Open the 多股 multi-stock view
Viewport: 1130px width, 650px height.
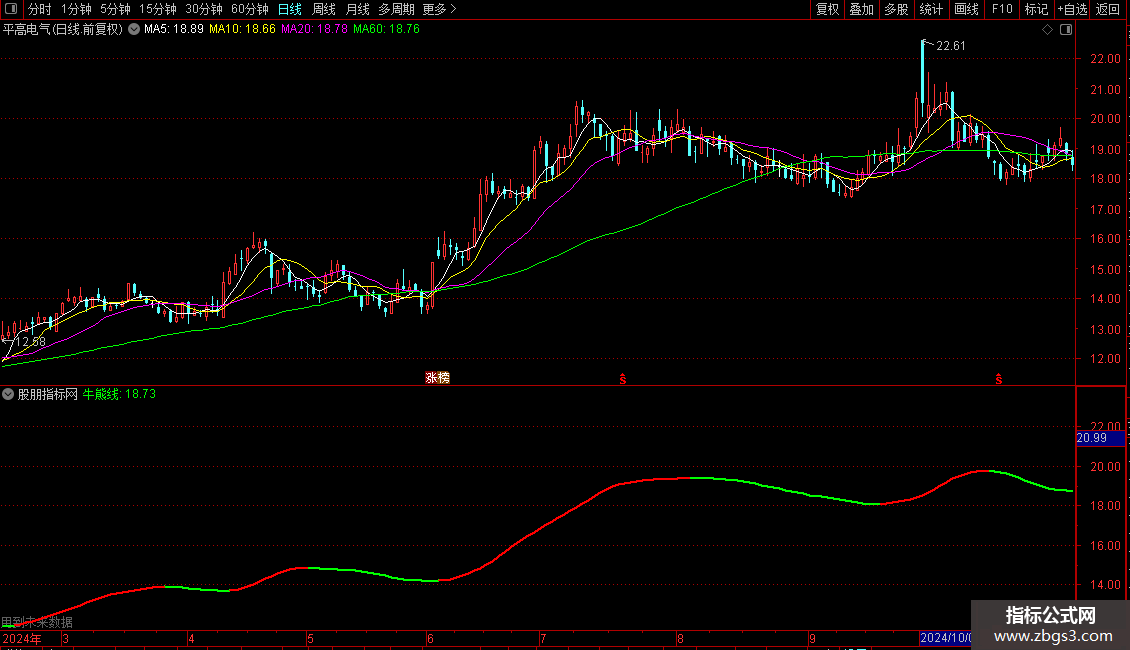[897, 9]
